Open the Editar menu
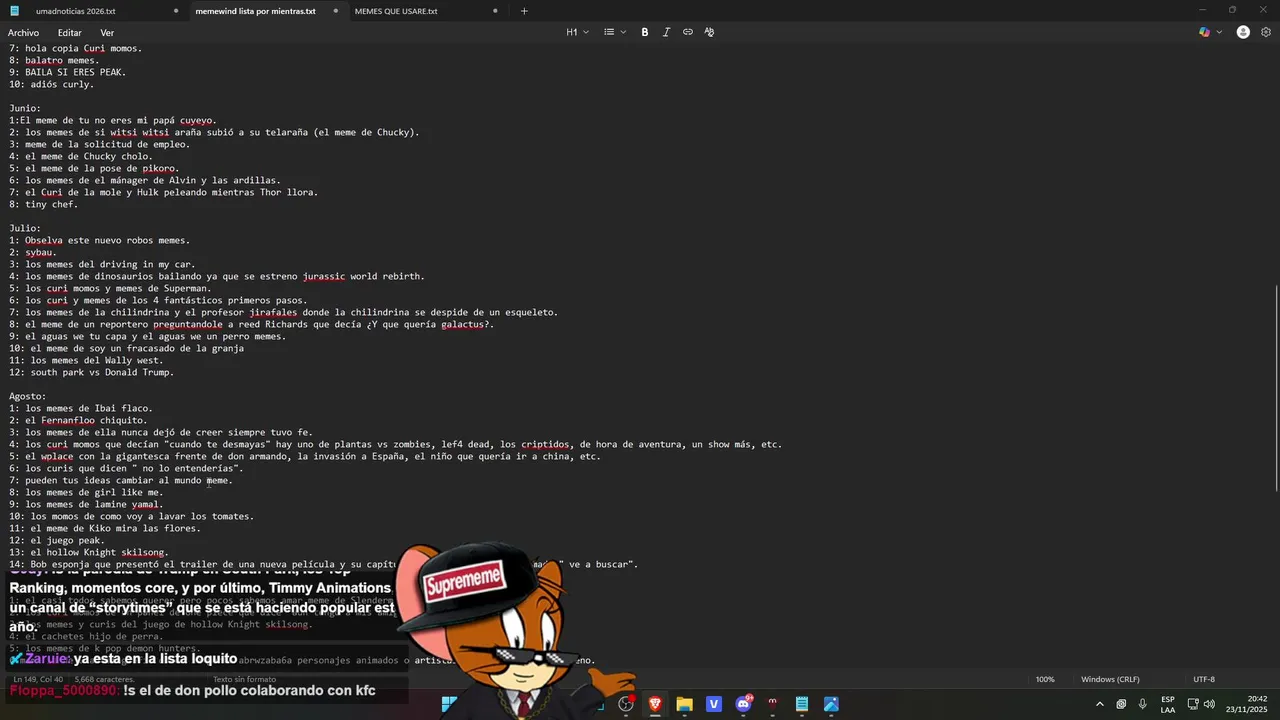 69,33
